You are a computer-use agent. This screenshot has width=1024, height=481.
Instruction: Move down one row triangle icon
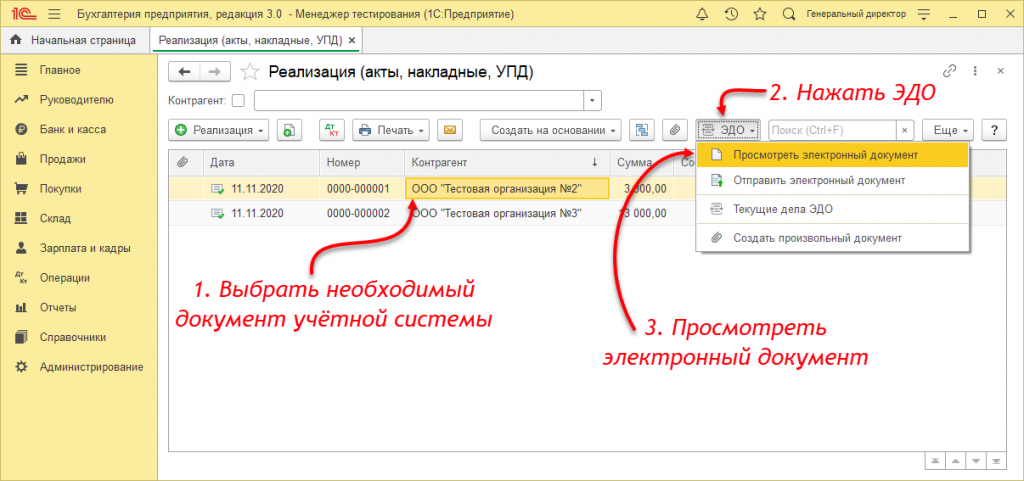pyautogui.click(x=976, y=461)
